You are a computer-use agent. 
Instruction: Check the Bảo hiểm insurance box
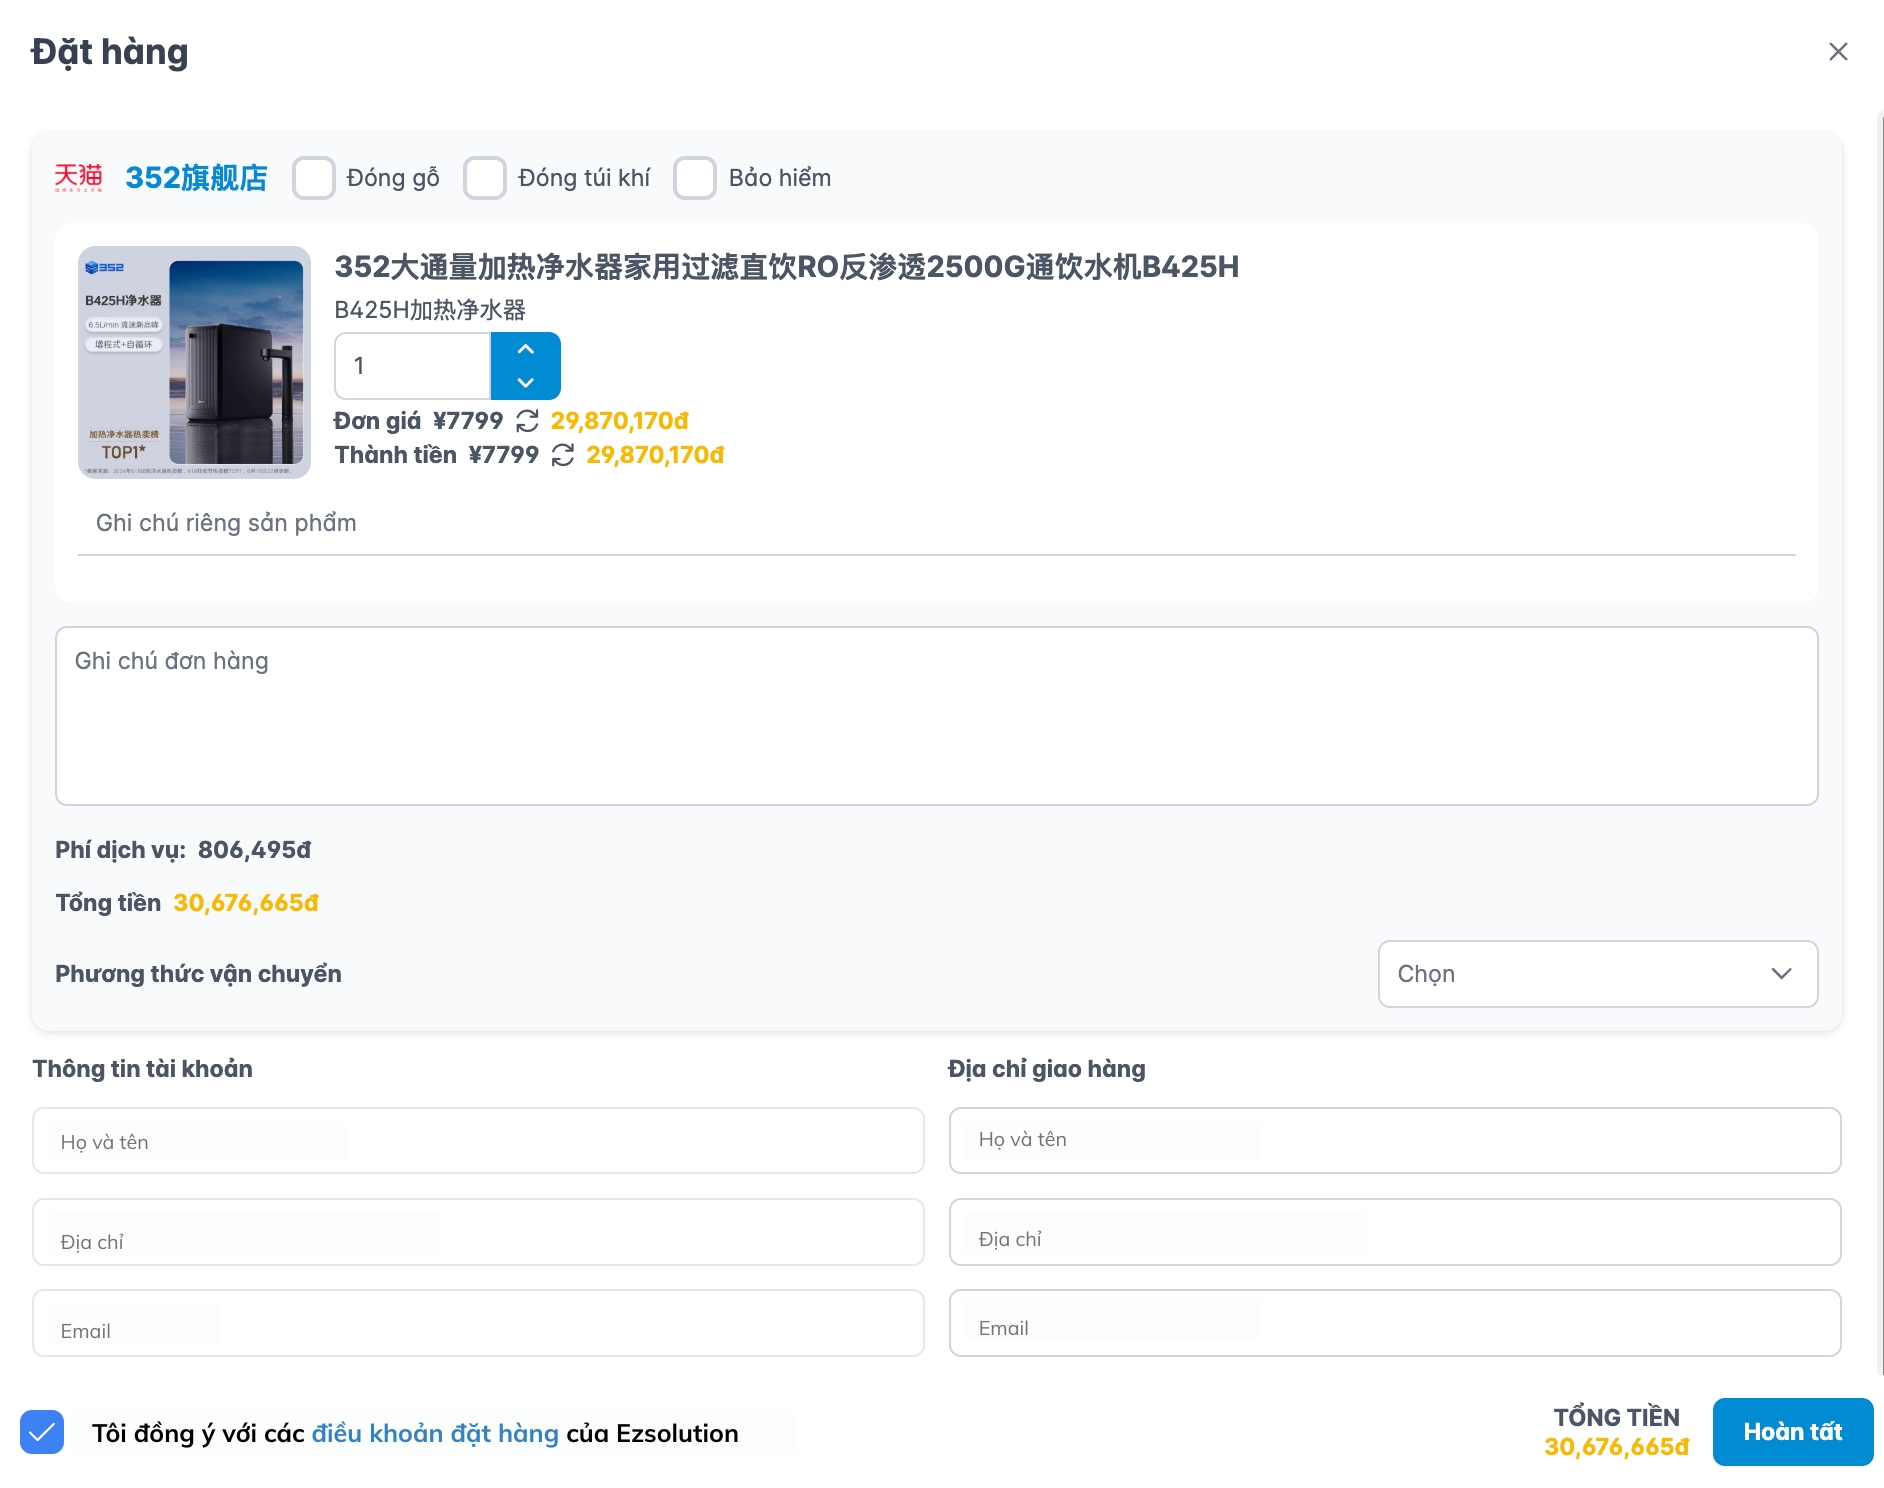point(695,178)
